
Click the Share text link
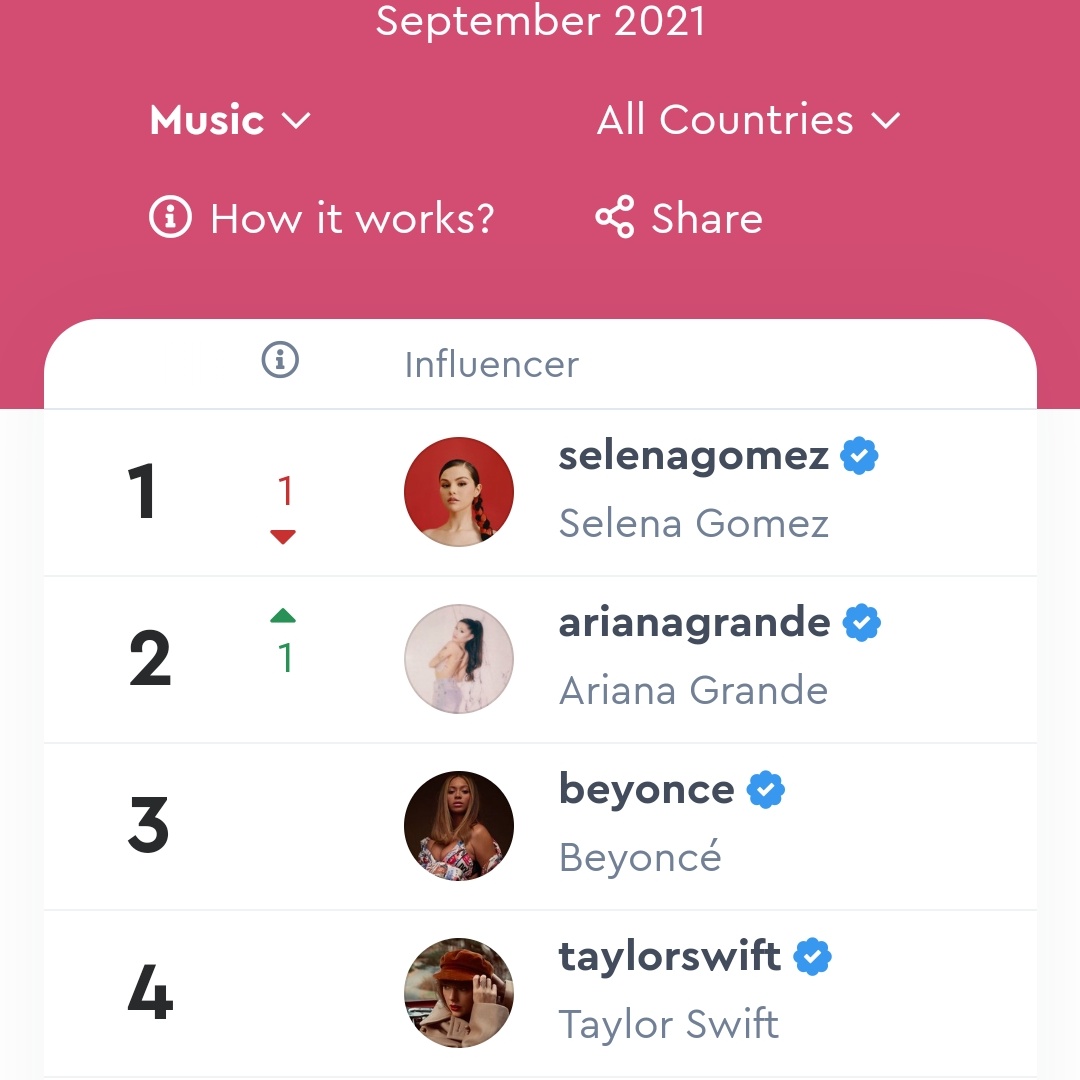[707, 218]
